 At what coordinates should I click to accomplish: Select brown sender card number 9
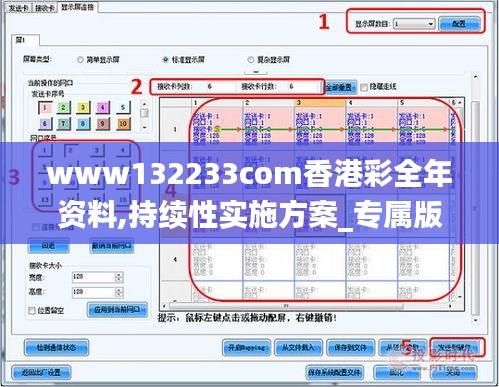[103, 124]
